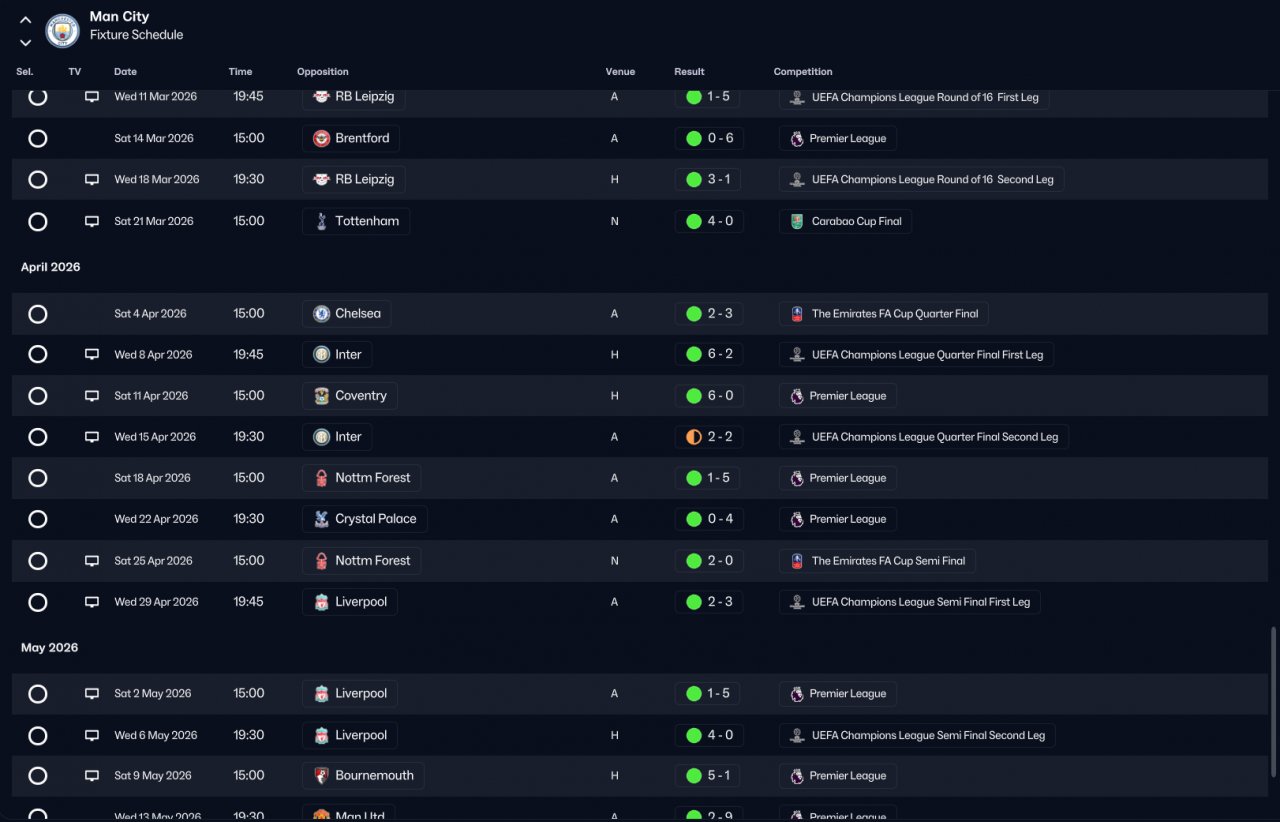
Task: Click the down chevron beside Man City
Action: pyautogui.click(x=26, y=42)
